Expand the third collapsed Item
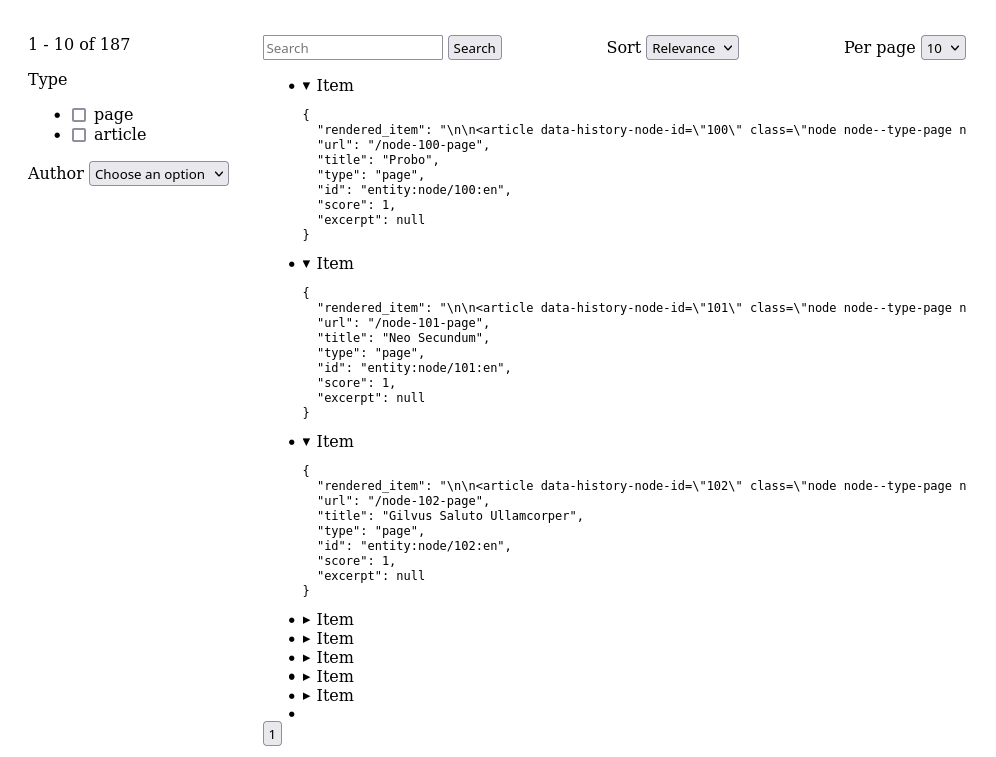The width and height of the screenshot is (996, 757). click(x=328, y=657)
